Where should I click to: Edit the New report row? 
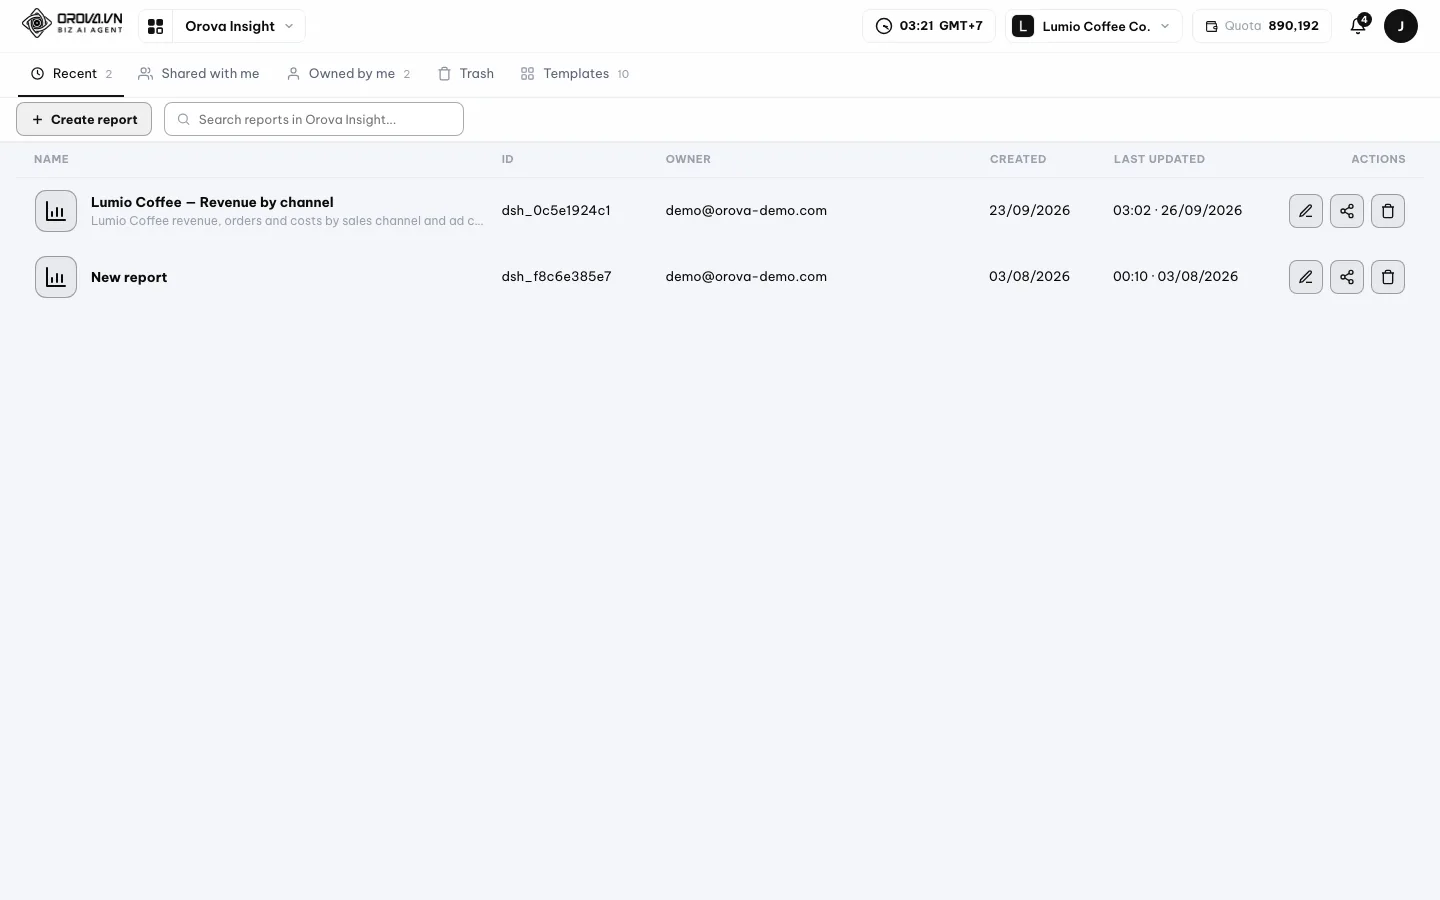[x=1306, y=277]
